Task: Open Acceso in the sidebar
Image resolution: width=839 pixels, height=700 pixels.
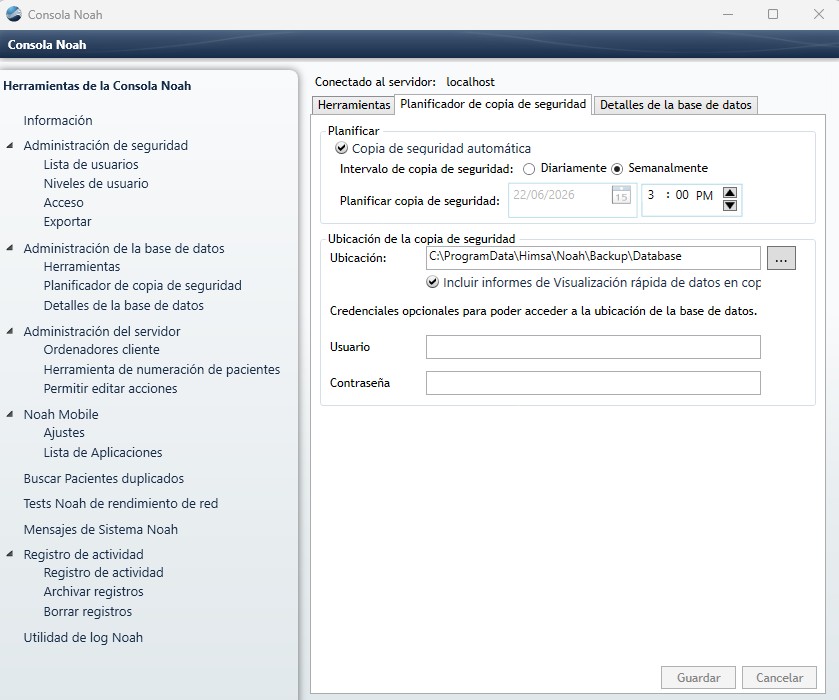Action: coord(63,202)
